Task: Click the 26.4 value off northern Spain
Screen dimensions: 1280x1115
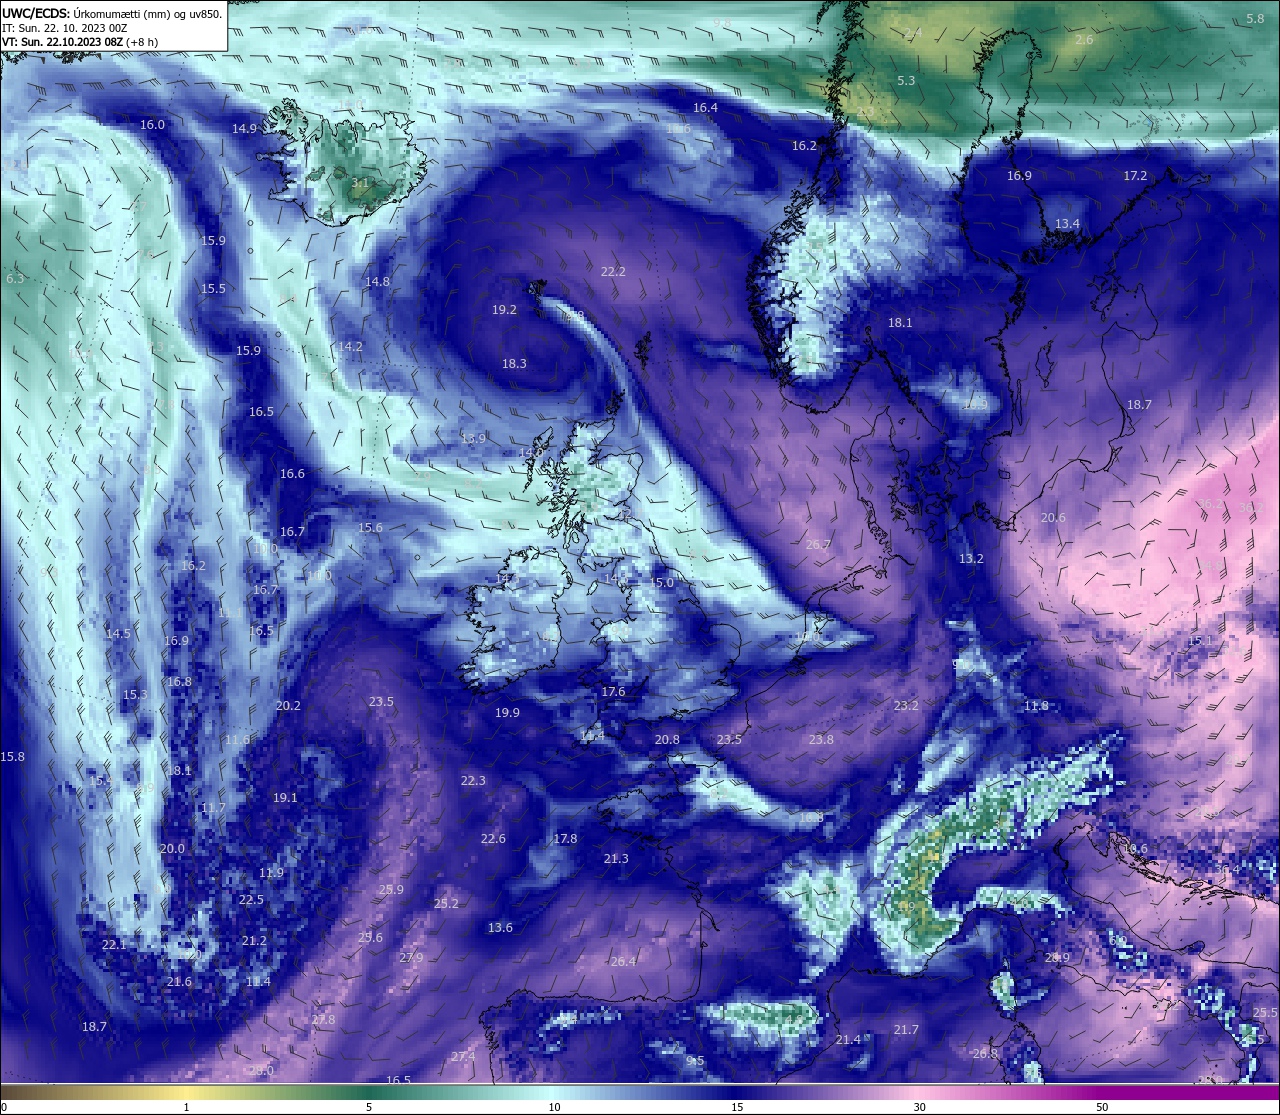Action: click(x=623, y=962)
